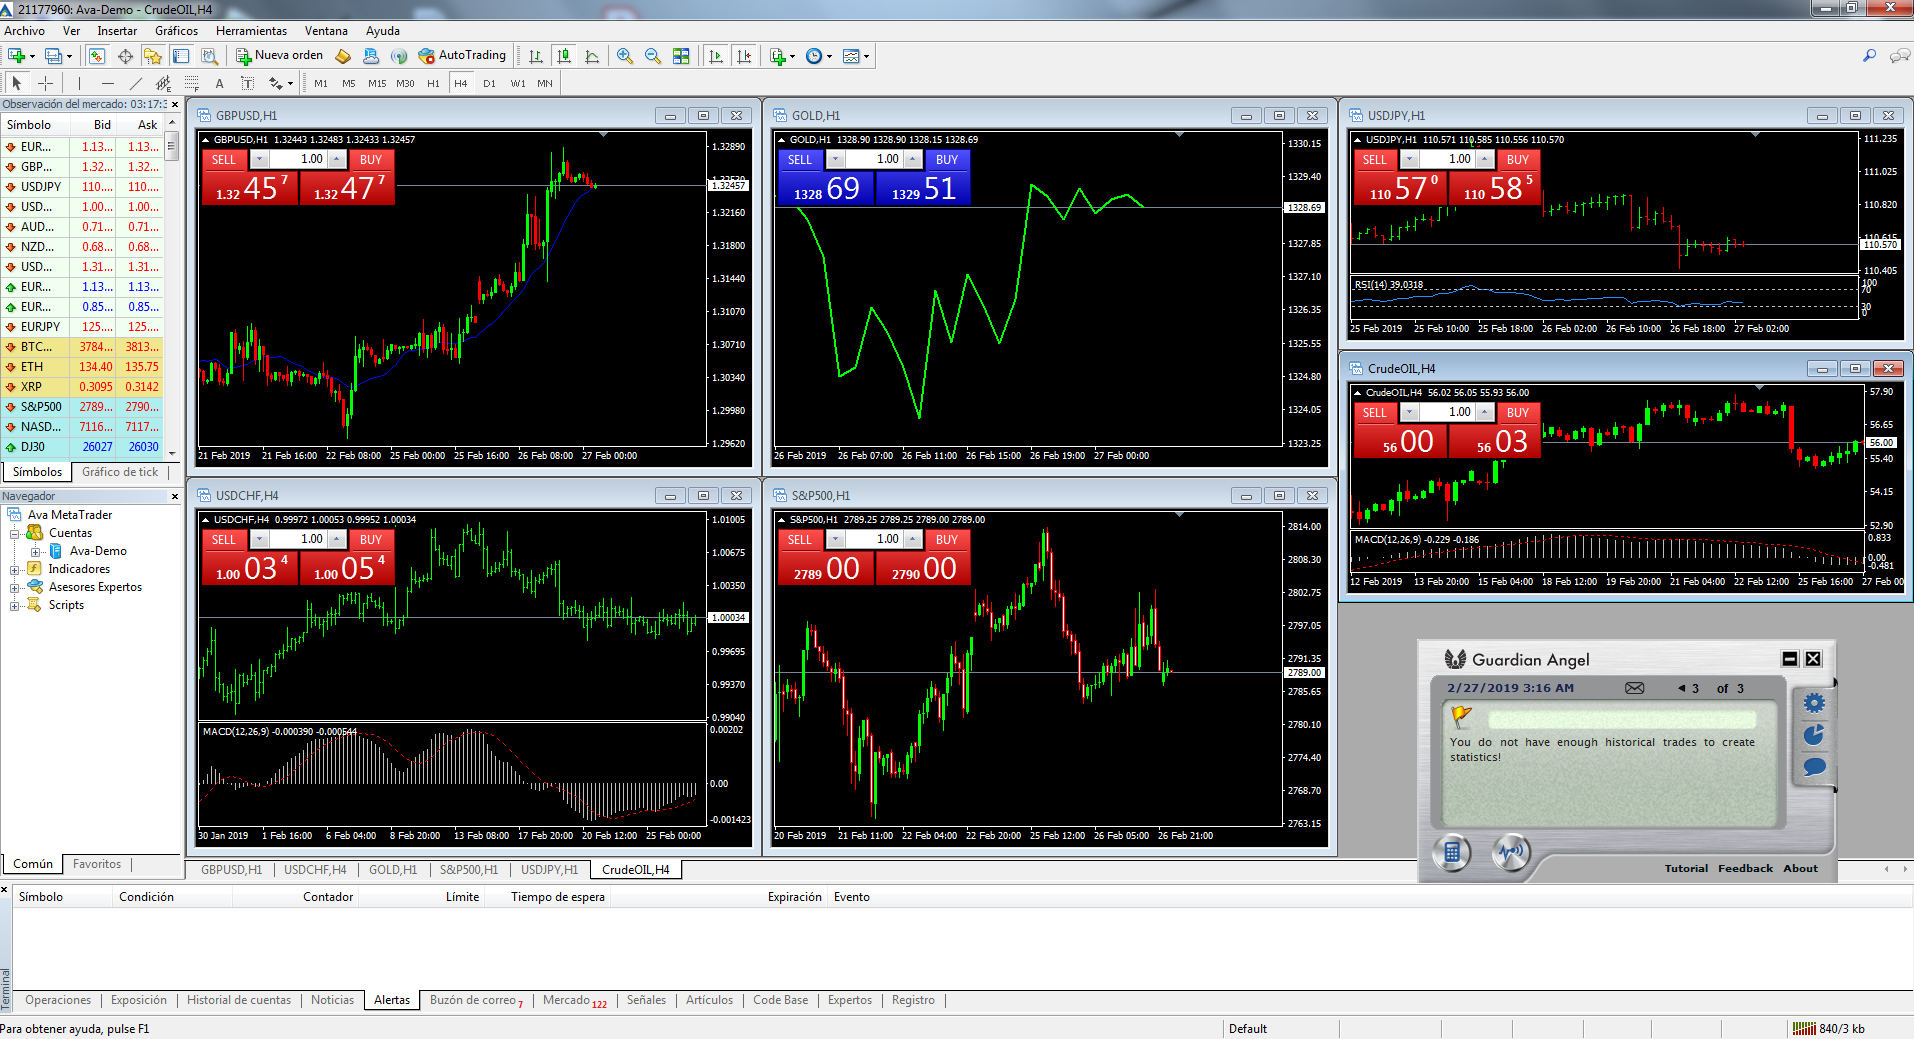This screenshot has width=1914, height=1039.
Task: Toggle the Market Watch panel button
Action: pos(97,56)
